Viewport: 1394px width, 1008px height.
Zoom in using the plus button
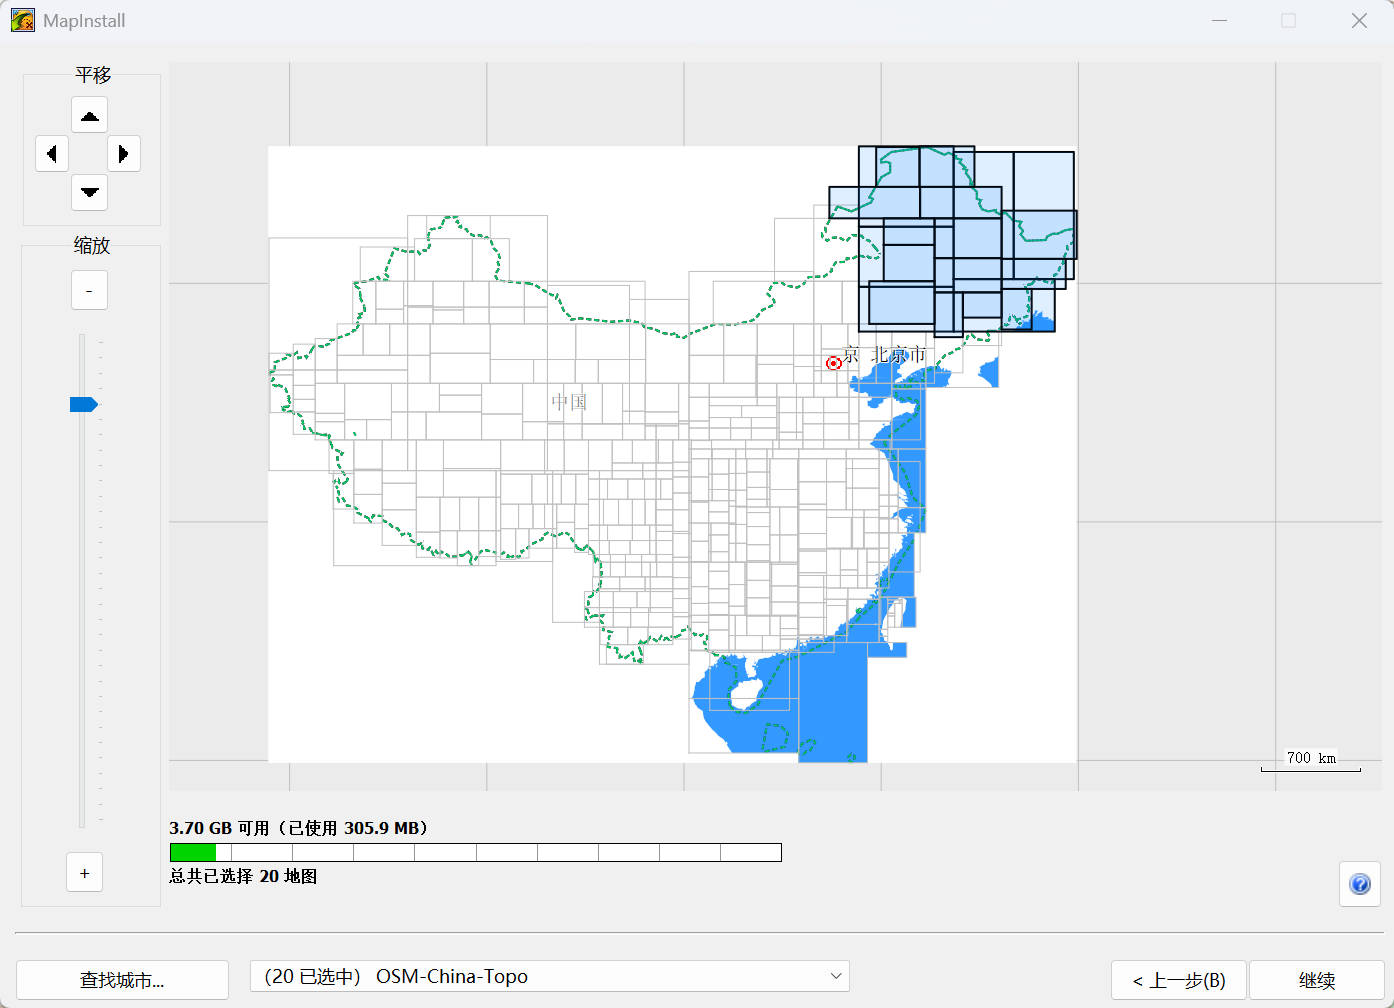point(85,873)
